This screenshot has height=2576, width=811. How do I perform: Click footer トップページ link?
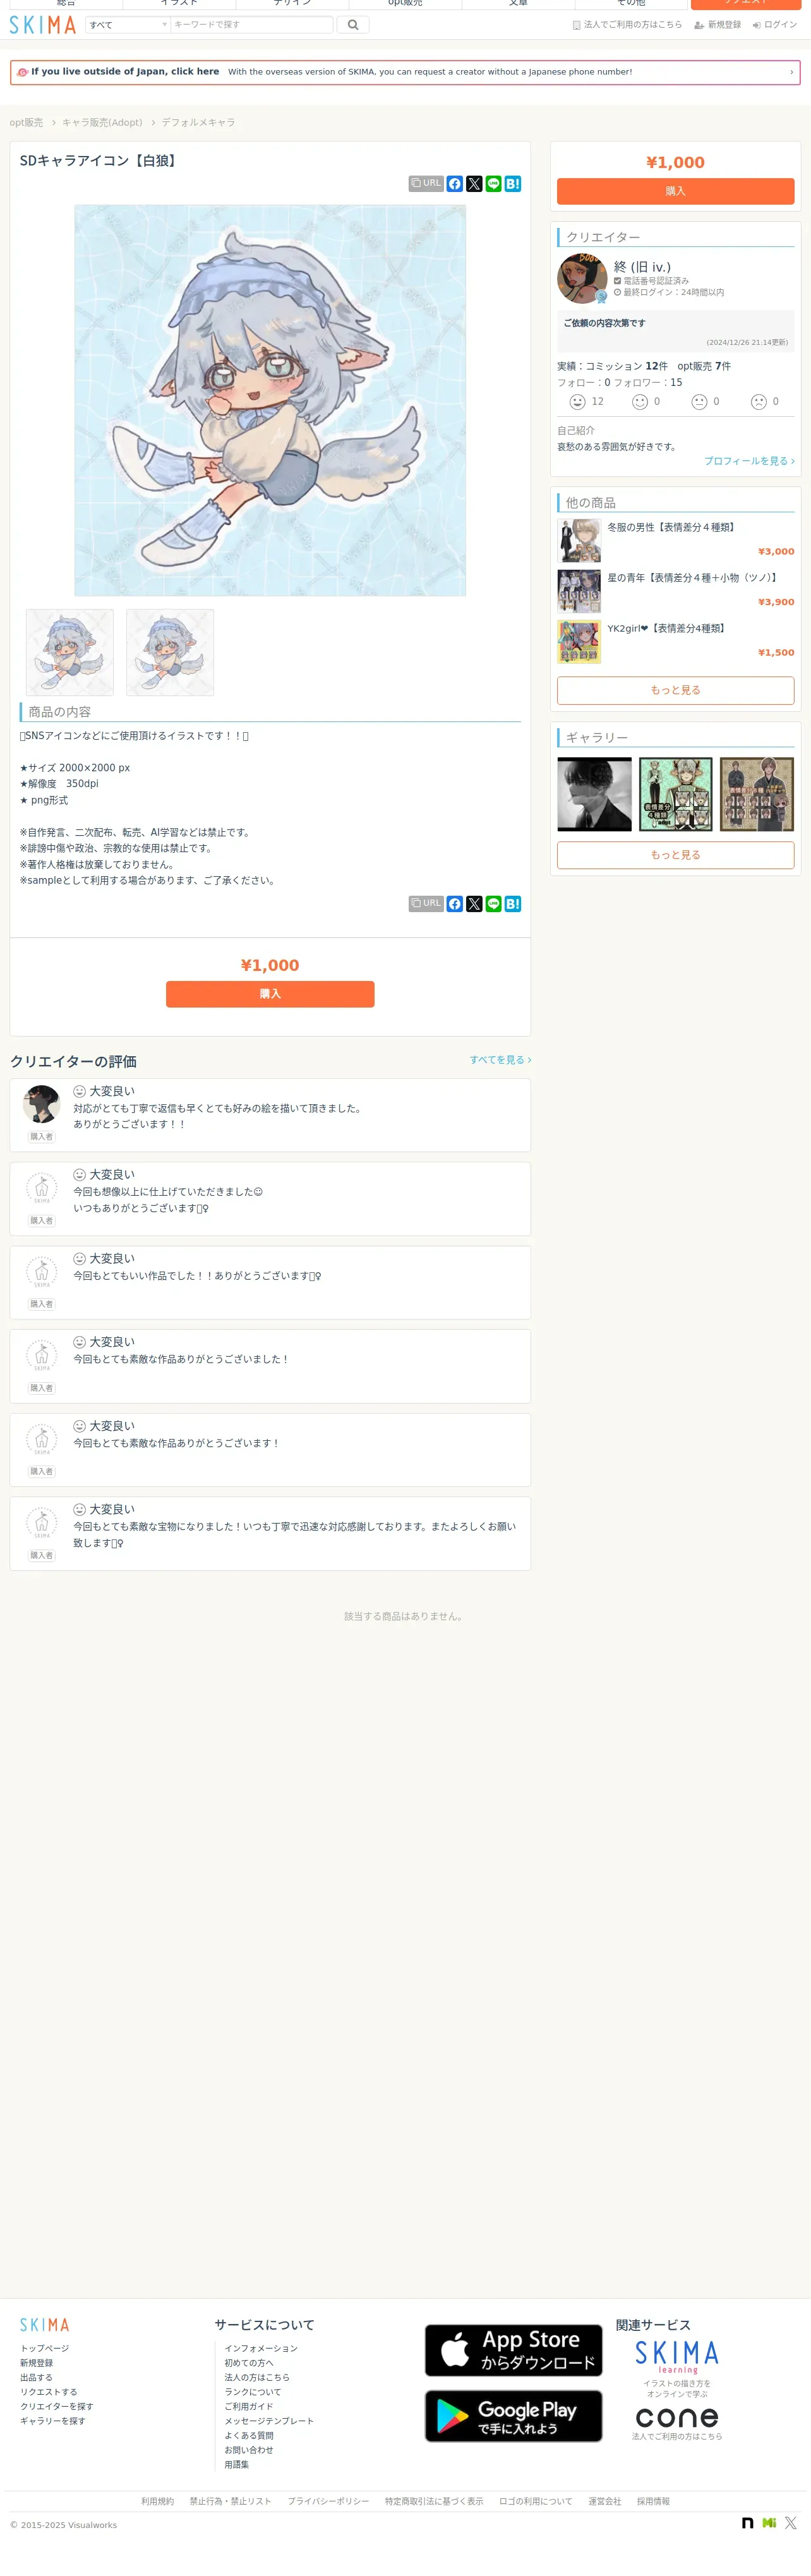(x=45, y=2348)
